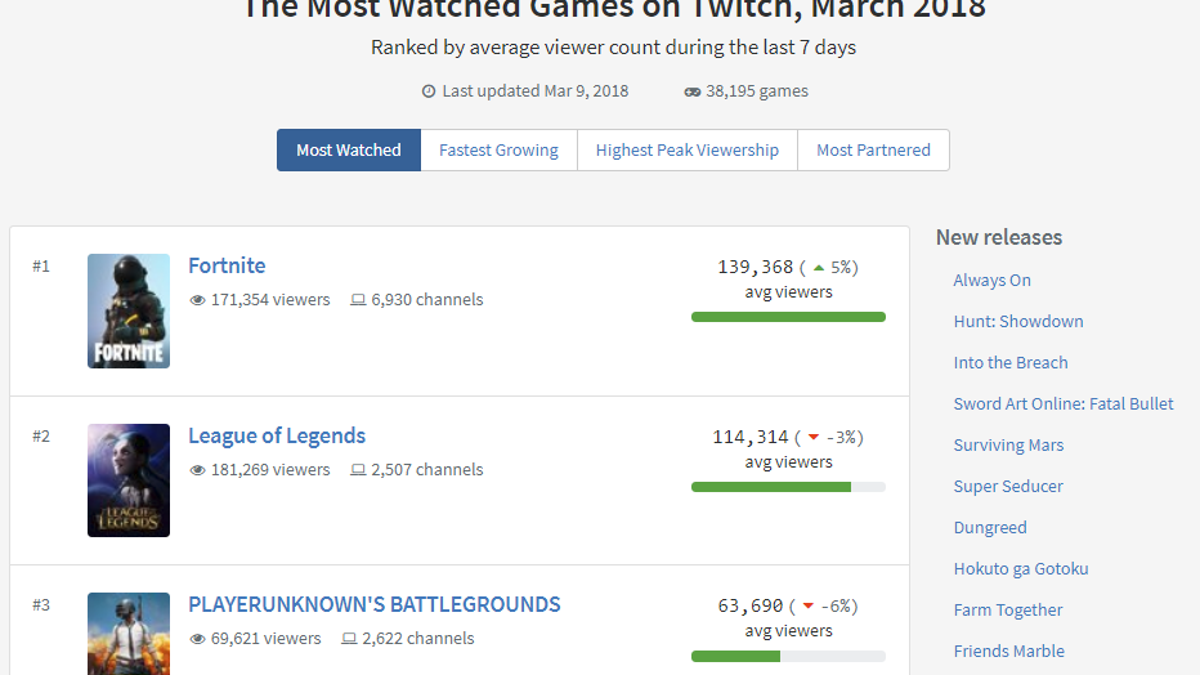Open the Dungreed link
The width and height of the screenshot is (1200, 675).
[990, 527]
